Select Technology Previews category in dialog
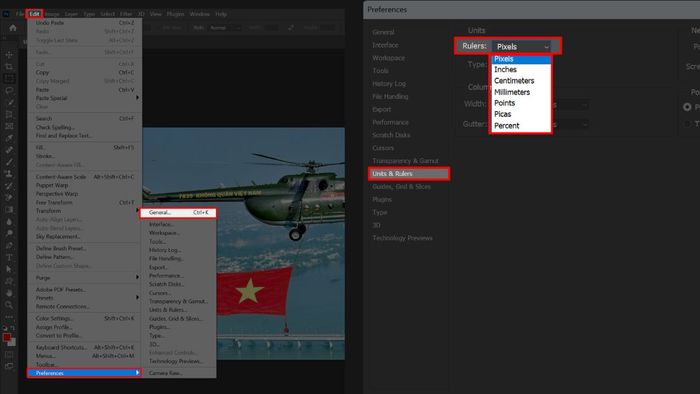 (x=402, y=238)
